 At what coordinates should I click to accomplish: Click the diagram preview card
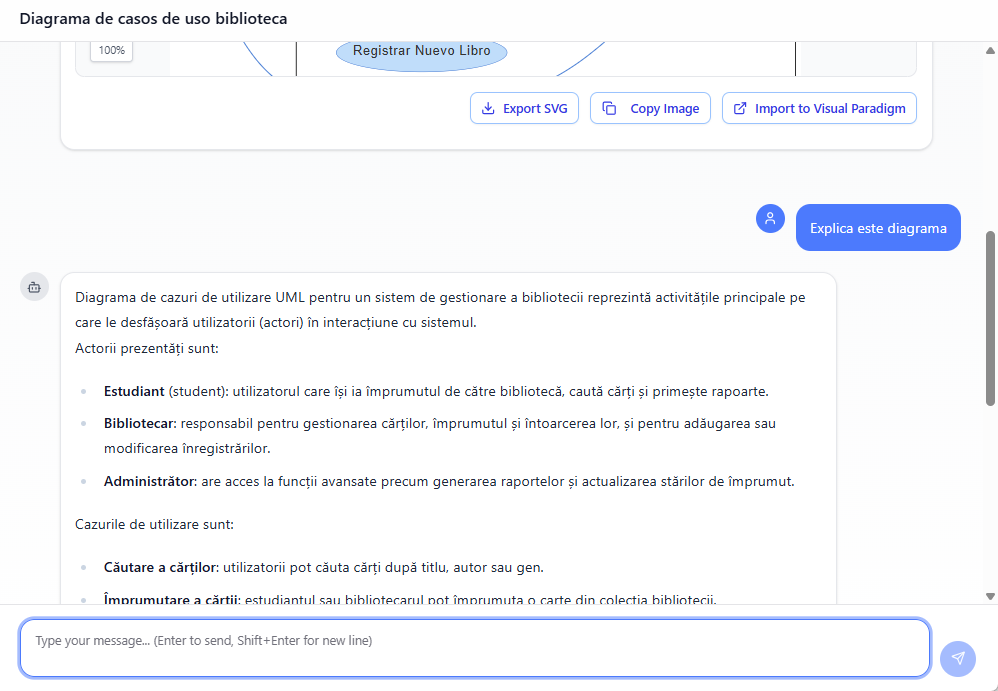(497, 93)
